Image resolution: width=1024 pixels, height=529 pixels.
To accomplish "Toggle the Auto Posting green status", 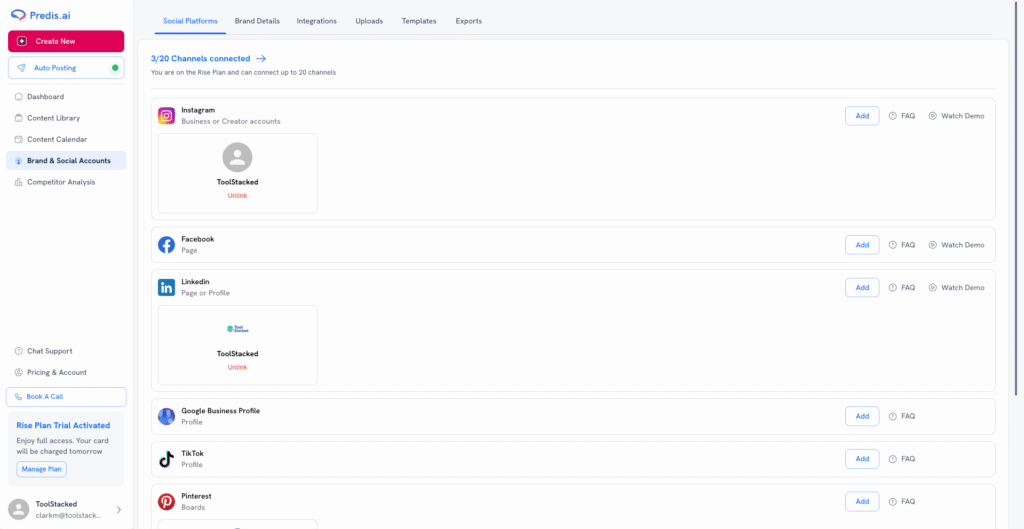I will [115, 68].
